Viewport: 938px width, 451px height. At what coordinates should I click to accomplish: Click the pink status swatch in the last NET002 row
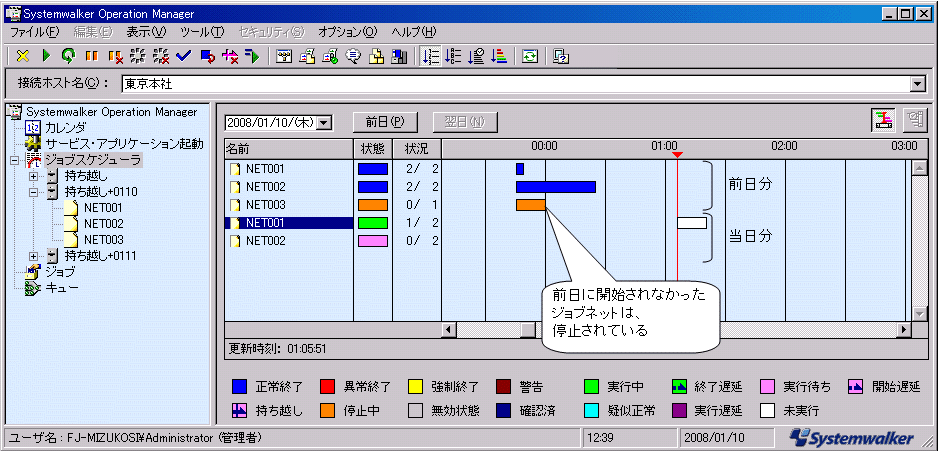tap(373, 241)
